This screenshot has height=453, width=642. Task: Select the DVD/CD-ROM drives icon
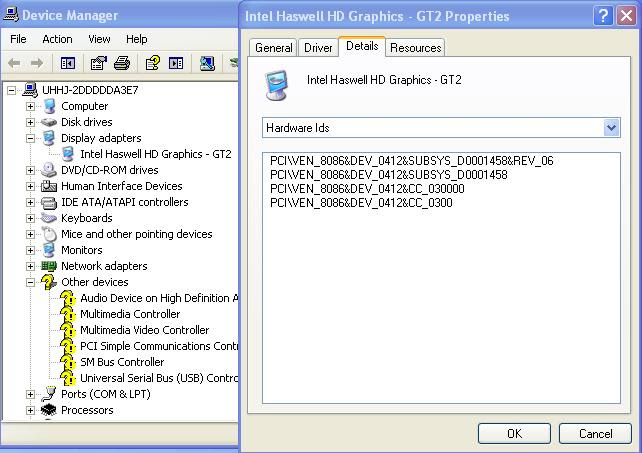point(49,170)
